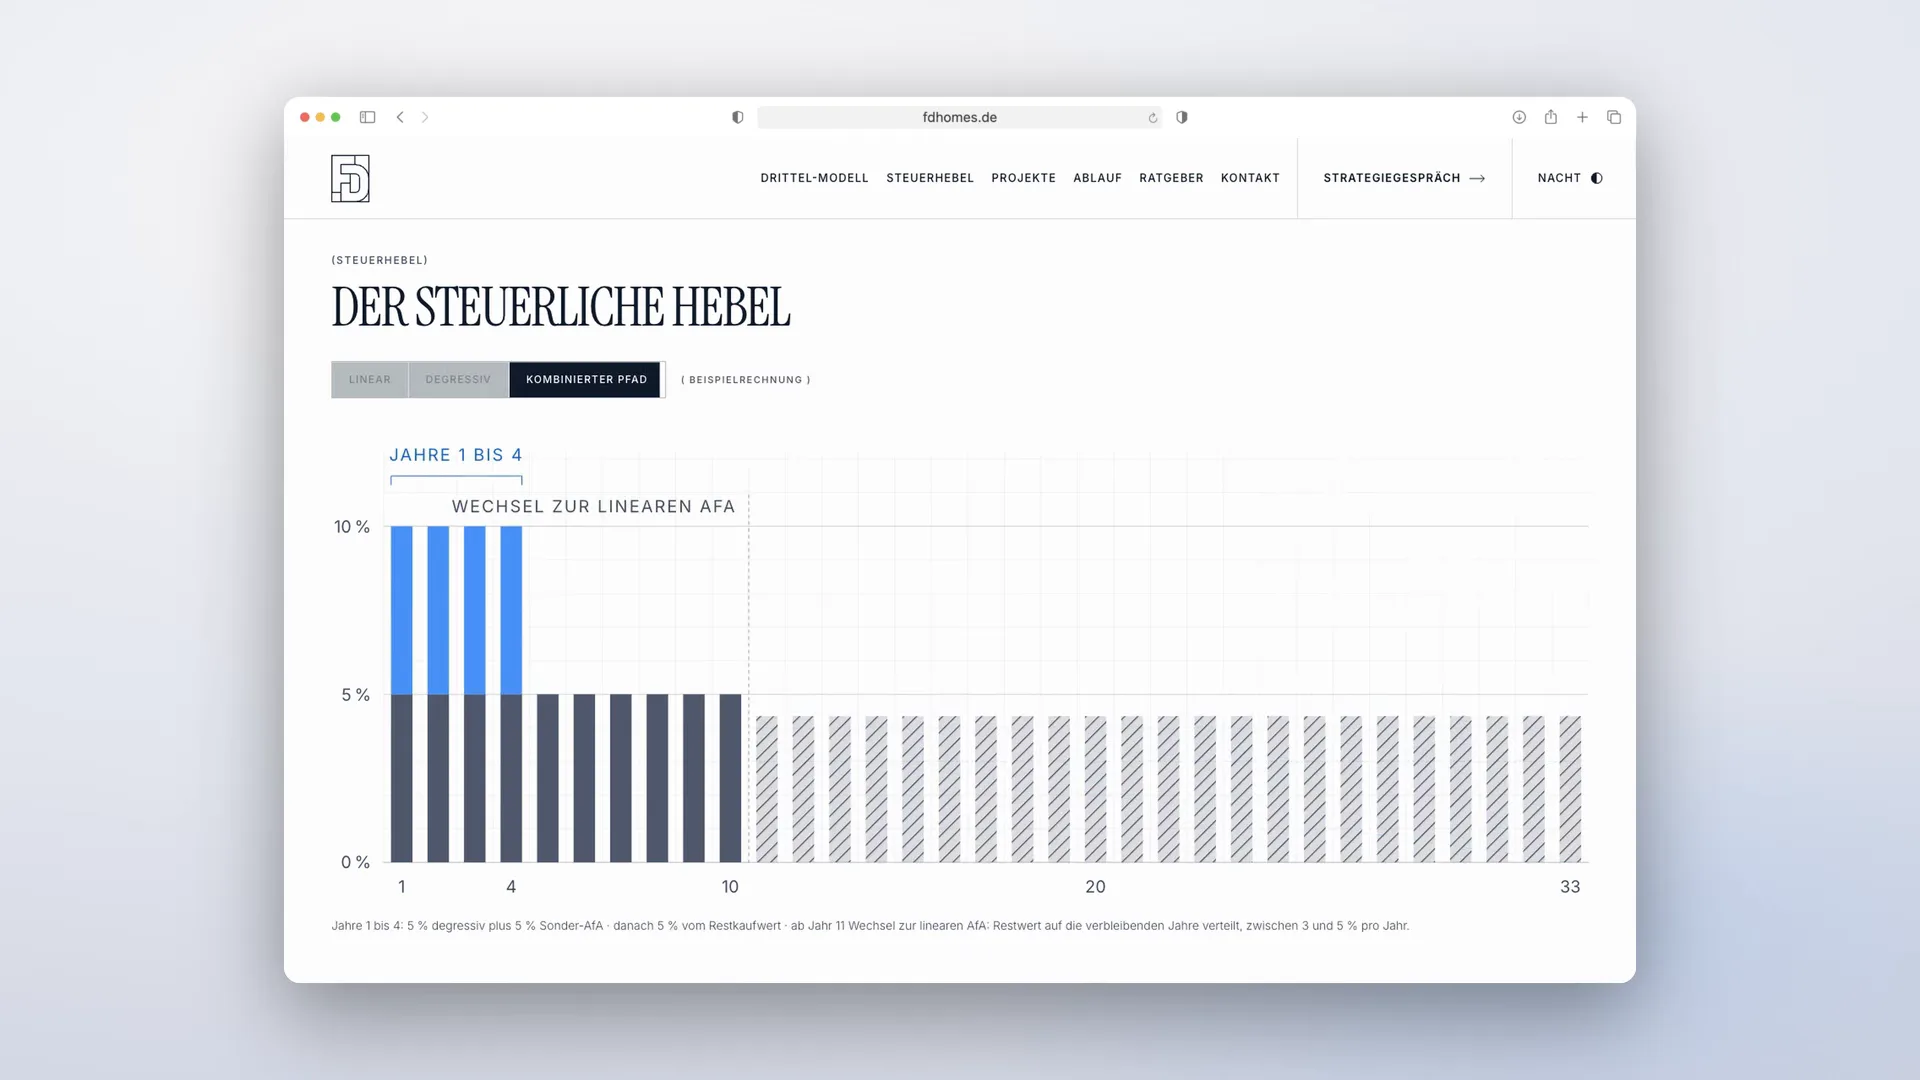
Task: Click the privacy shield icon left of address bar
Action: 738,117
